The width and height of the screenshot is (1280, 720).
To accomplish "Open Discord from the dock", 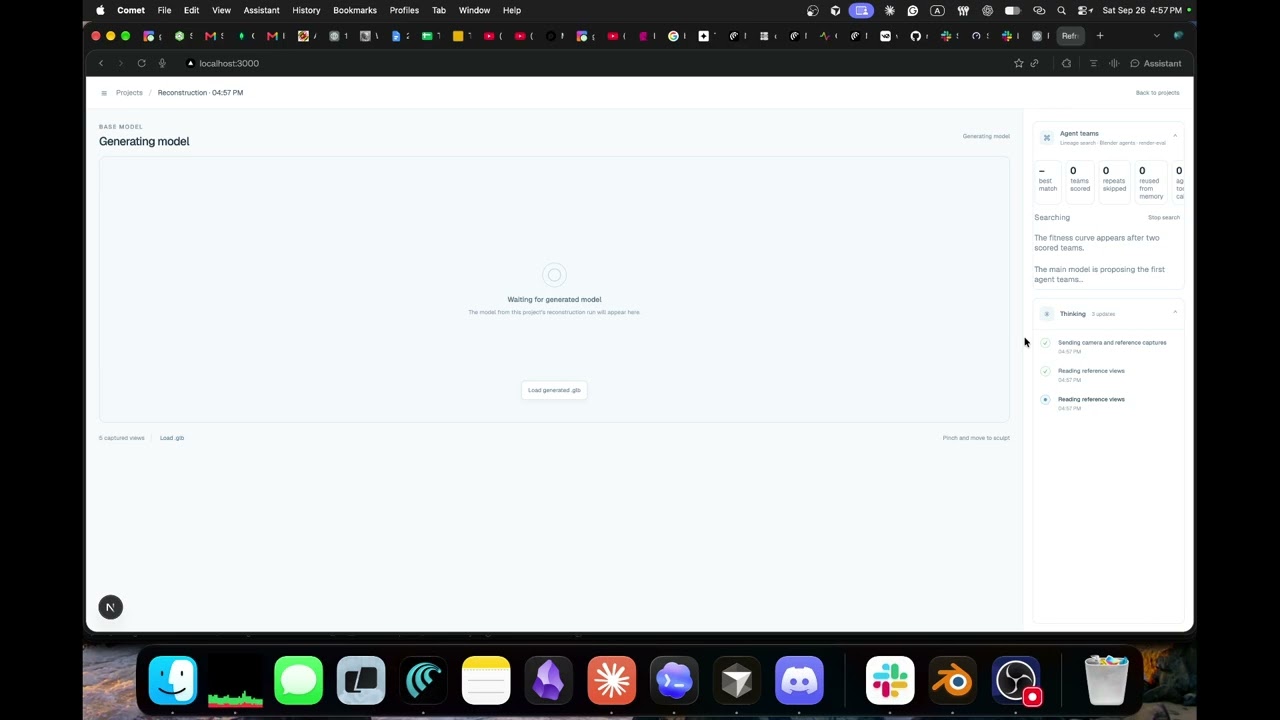I will [x=799, y=681].
